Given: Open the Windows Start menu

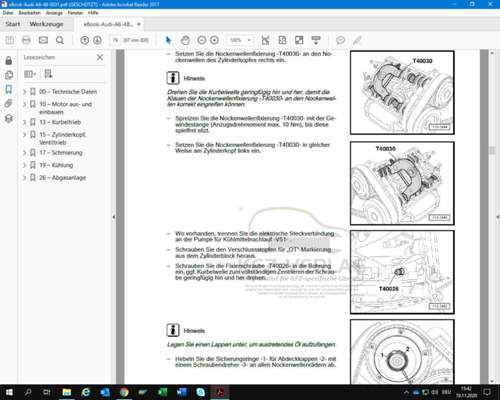Looking at the screenshot, I should tap(9, 392).
